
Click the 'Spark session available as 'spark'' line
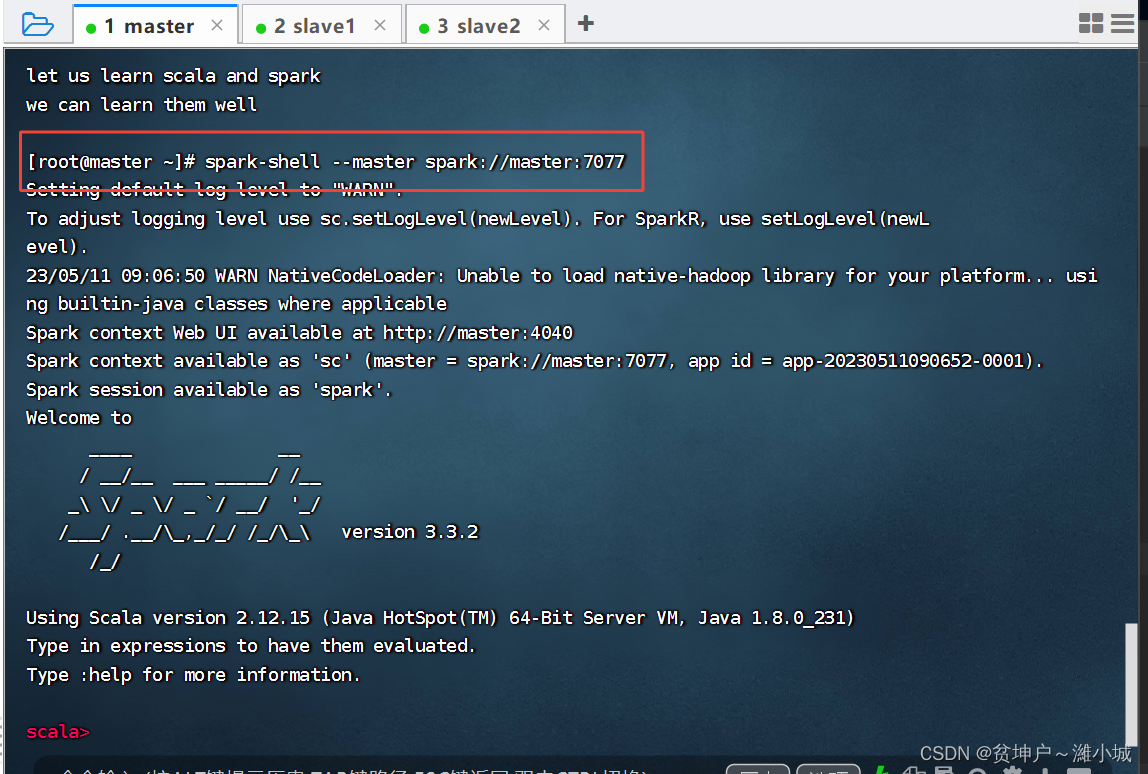(x=209, y=390)
